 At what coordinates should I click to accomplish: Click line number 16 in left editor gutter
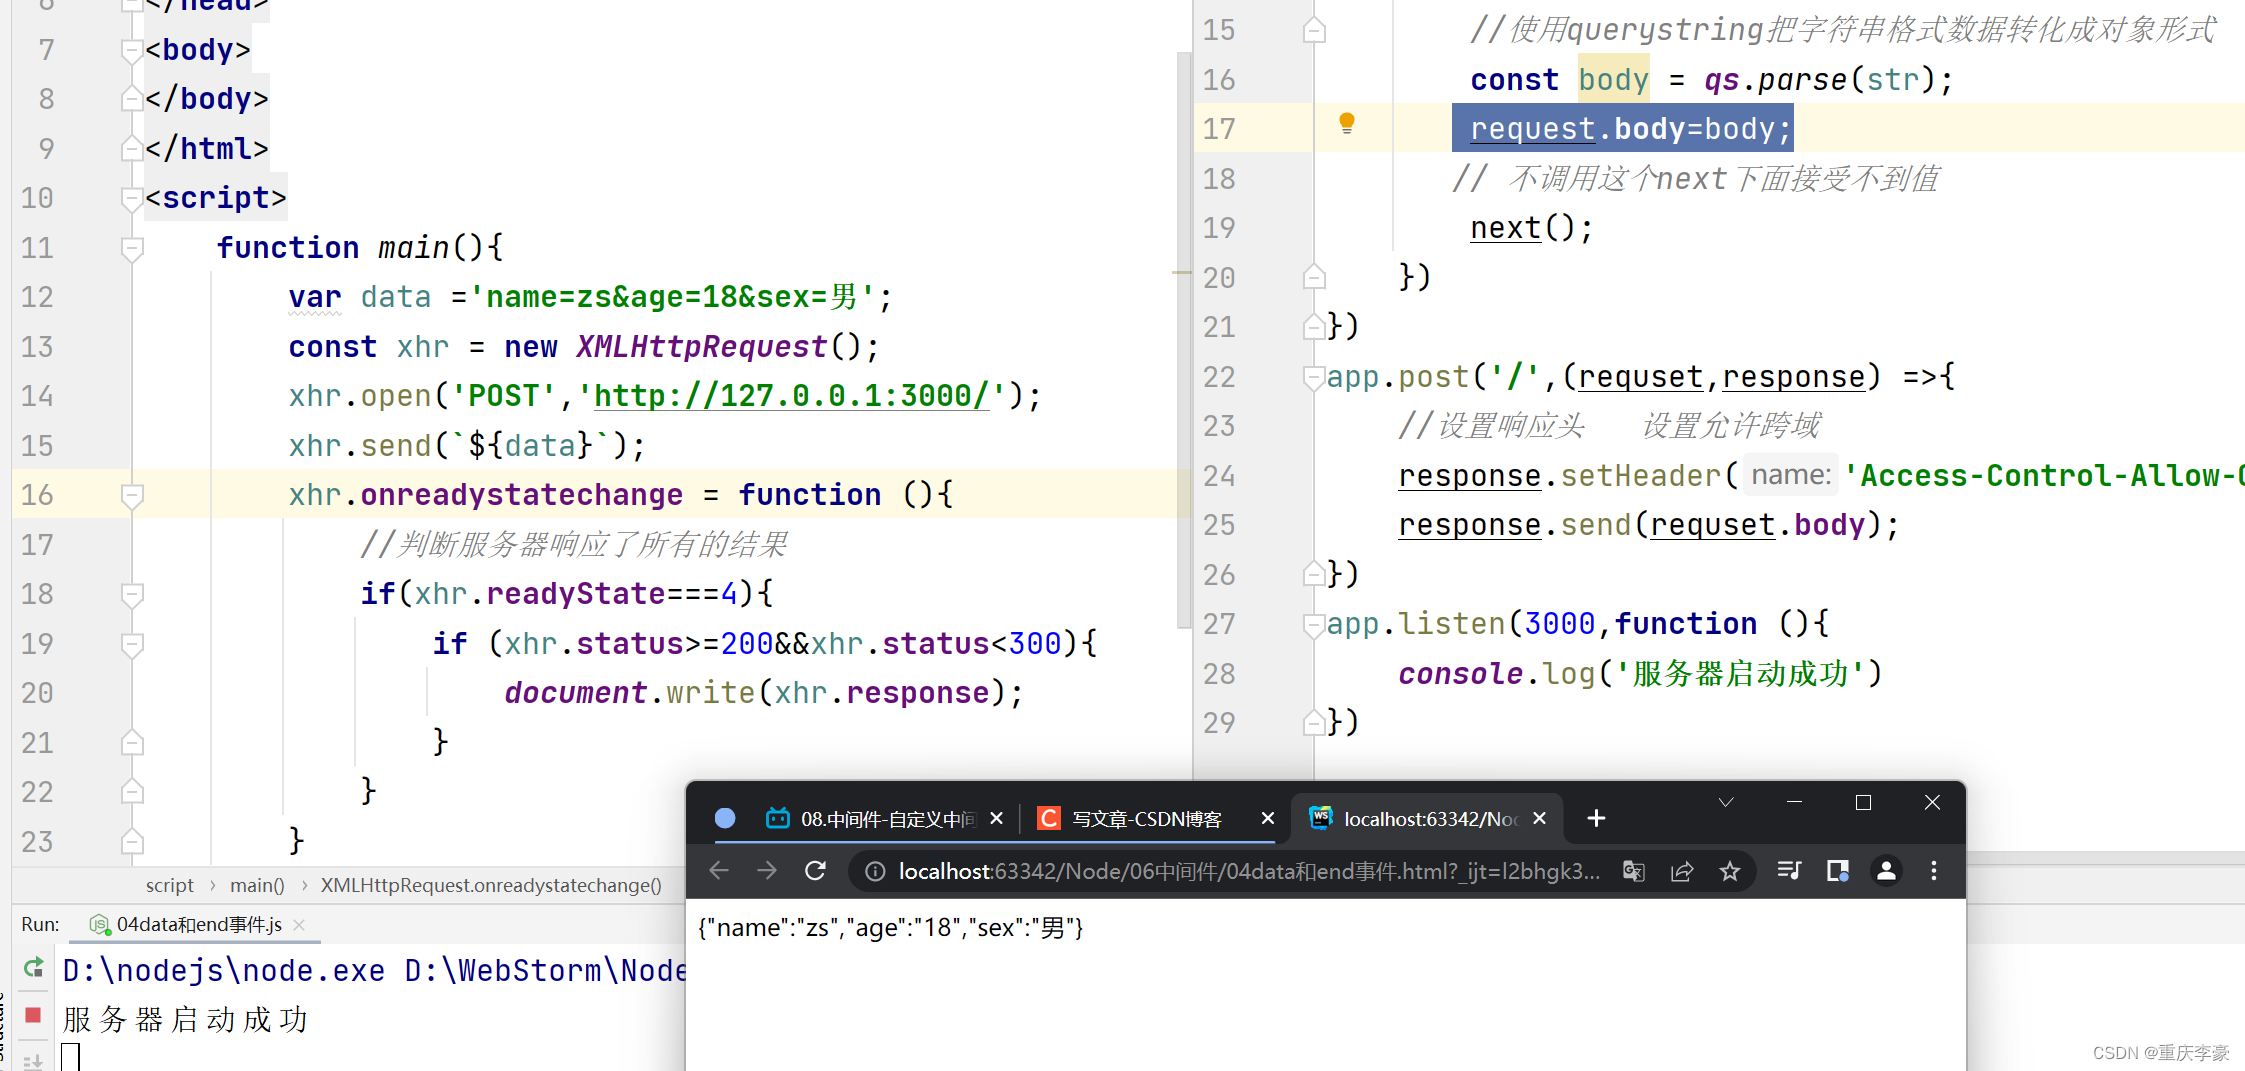tap(37, 495)
